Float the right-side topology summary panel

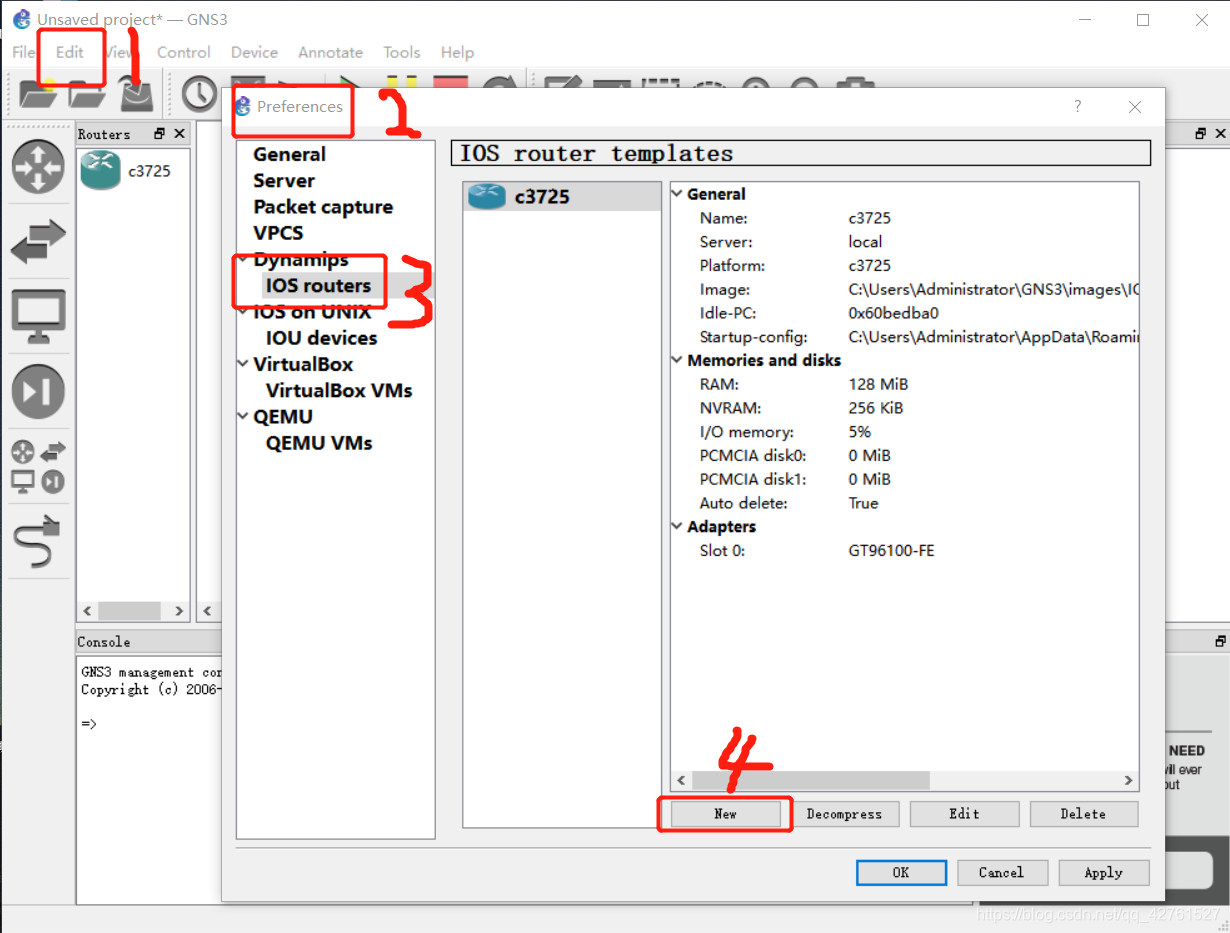(x=1201, y=133)
